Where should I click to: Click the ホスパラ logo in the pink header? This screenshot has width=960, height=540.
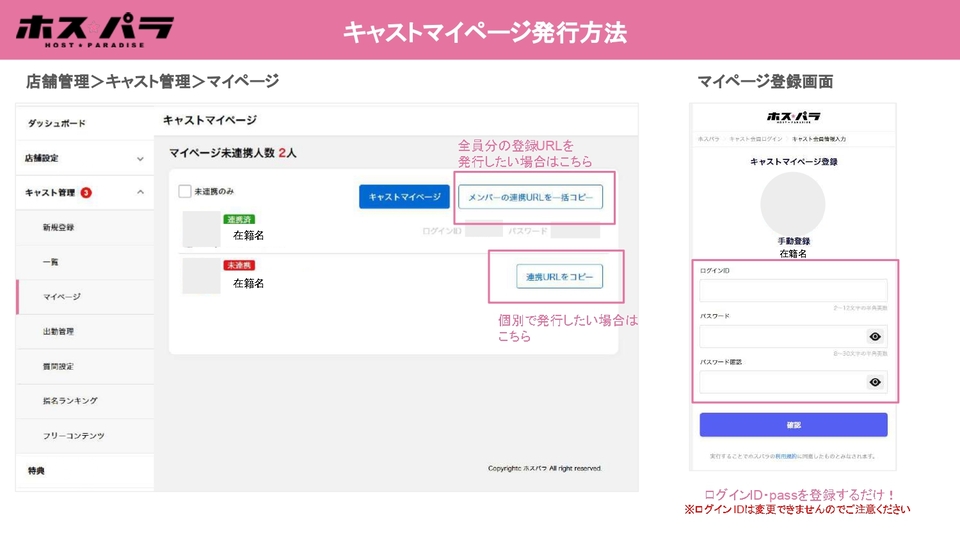95,30
